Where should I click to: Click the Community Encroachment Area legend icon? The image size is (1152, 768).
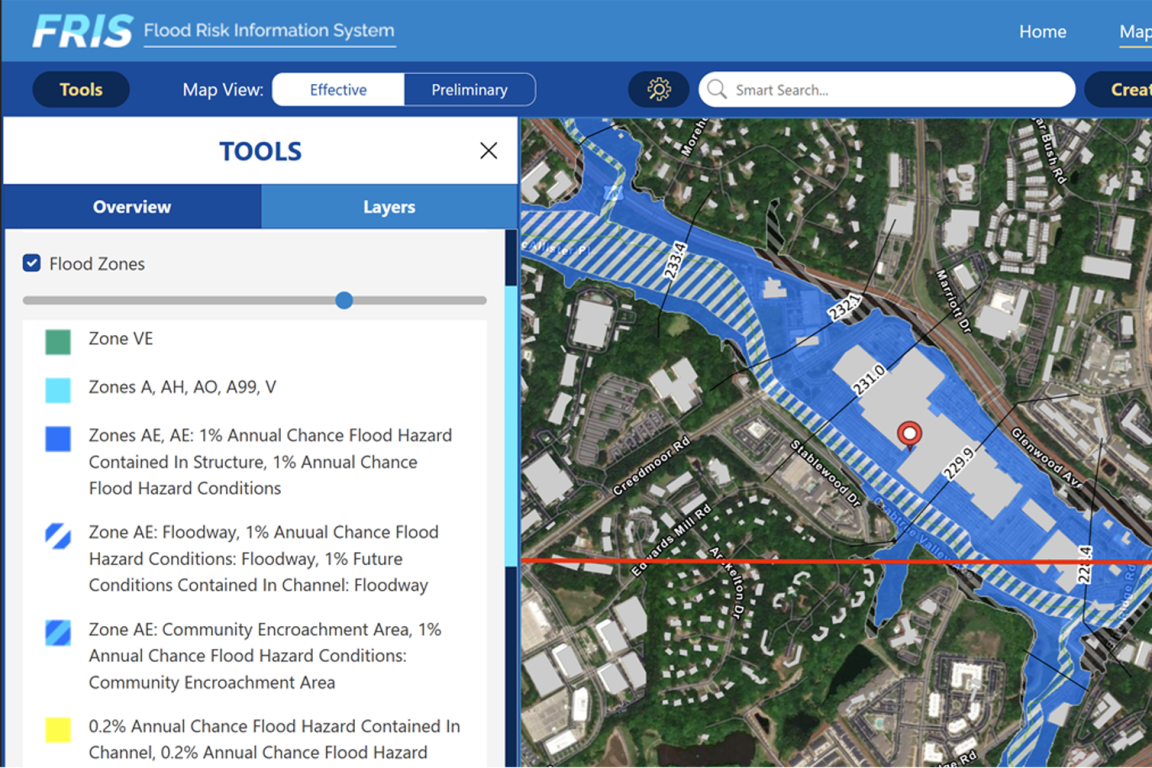point(58,632)
